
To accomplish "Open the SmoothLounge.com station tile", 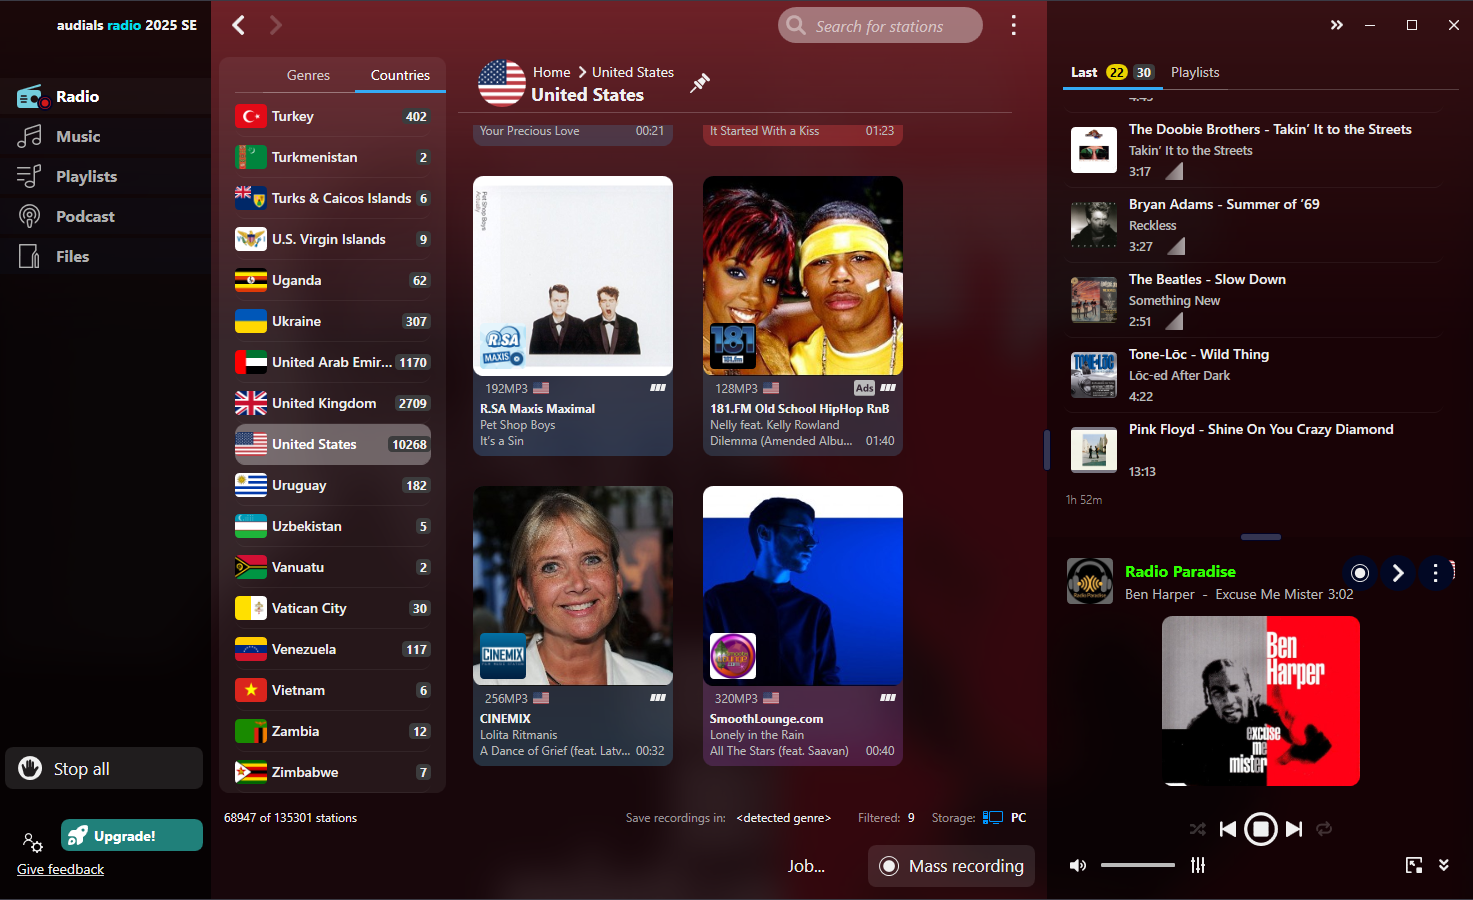I will tap(803, 626).
